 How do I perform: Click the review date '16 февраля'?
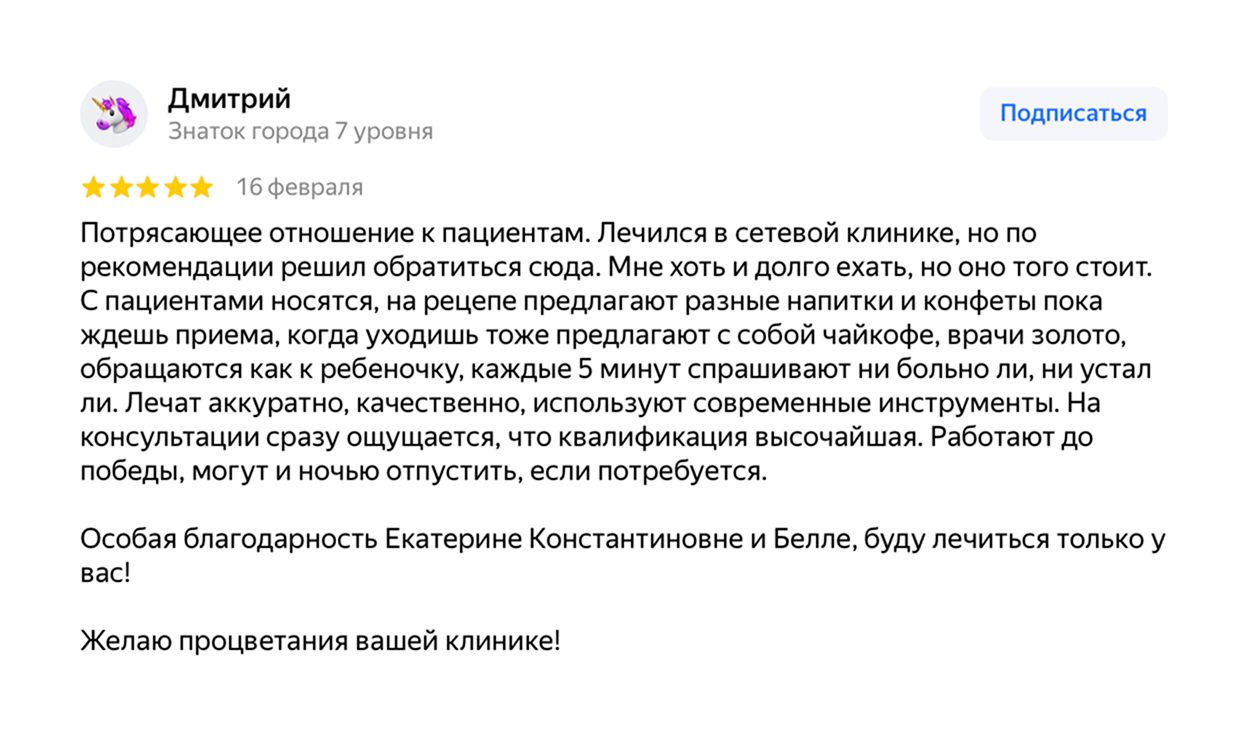click(x=299, y=187)
